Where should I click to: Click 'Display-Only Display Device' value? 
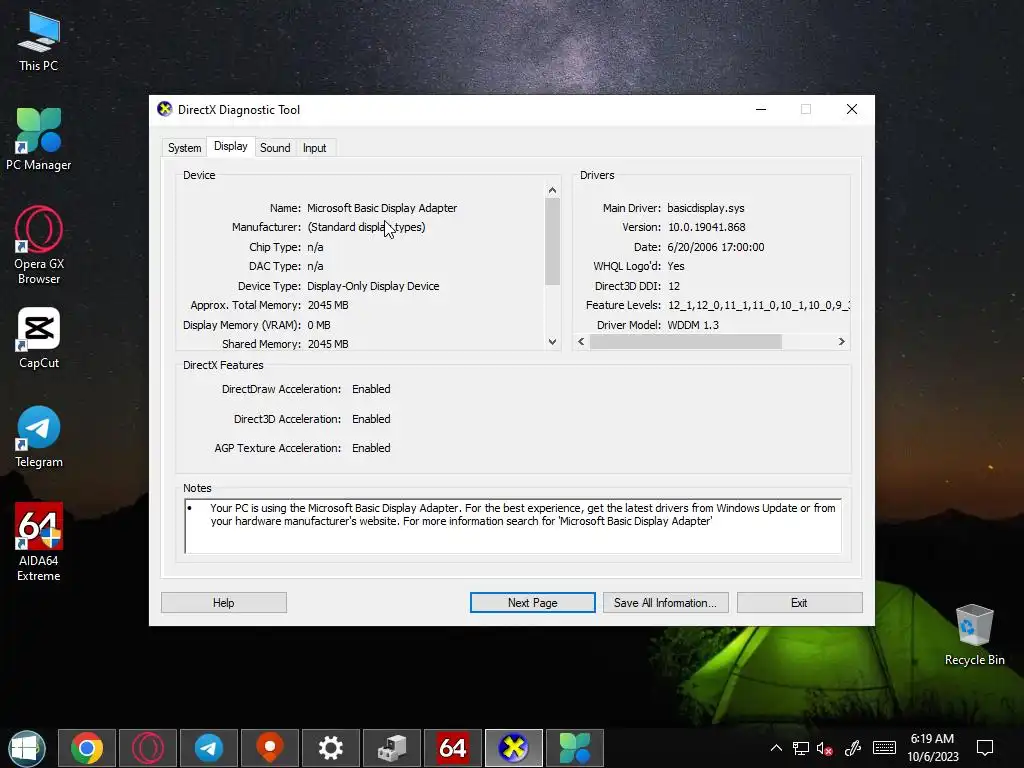click(x=373, y=286)
